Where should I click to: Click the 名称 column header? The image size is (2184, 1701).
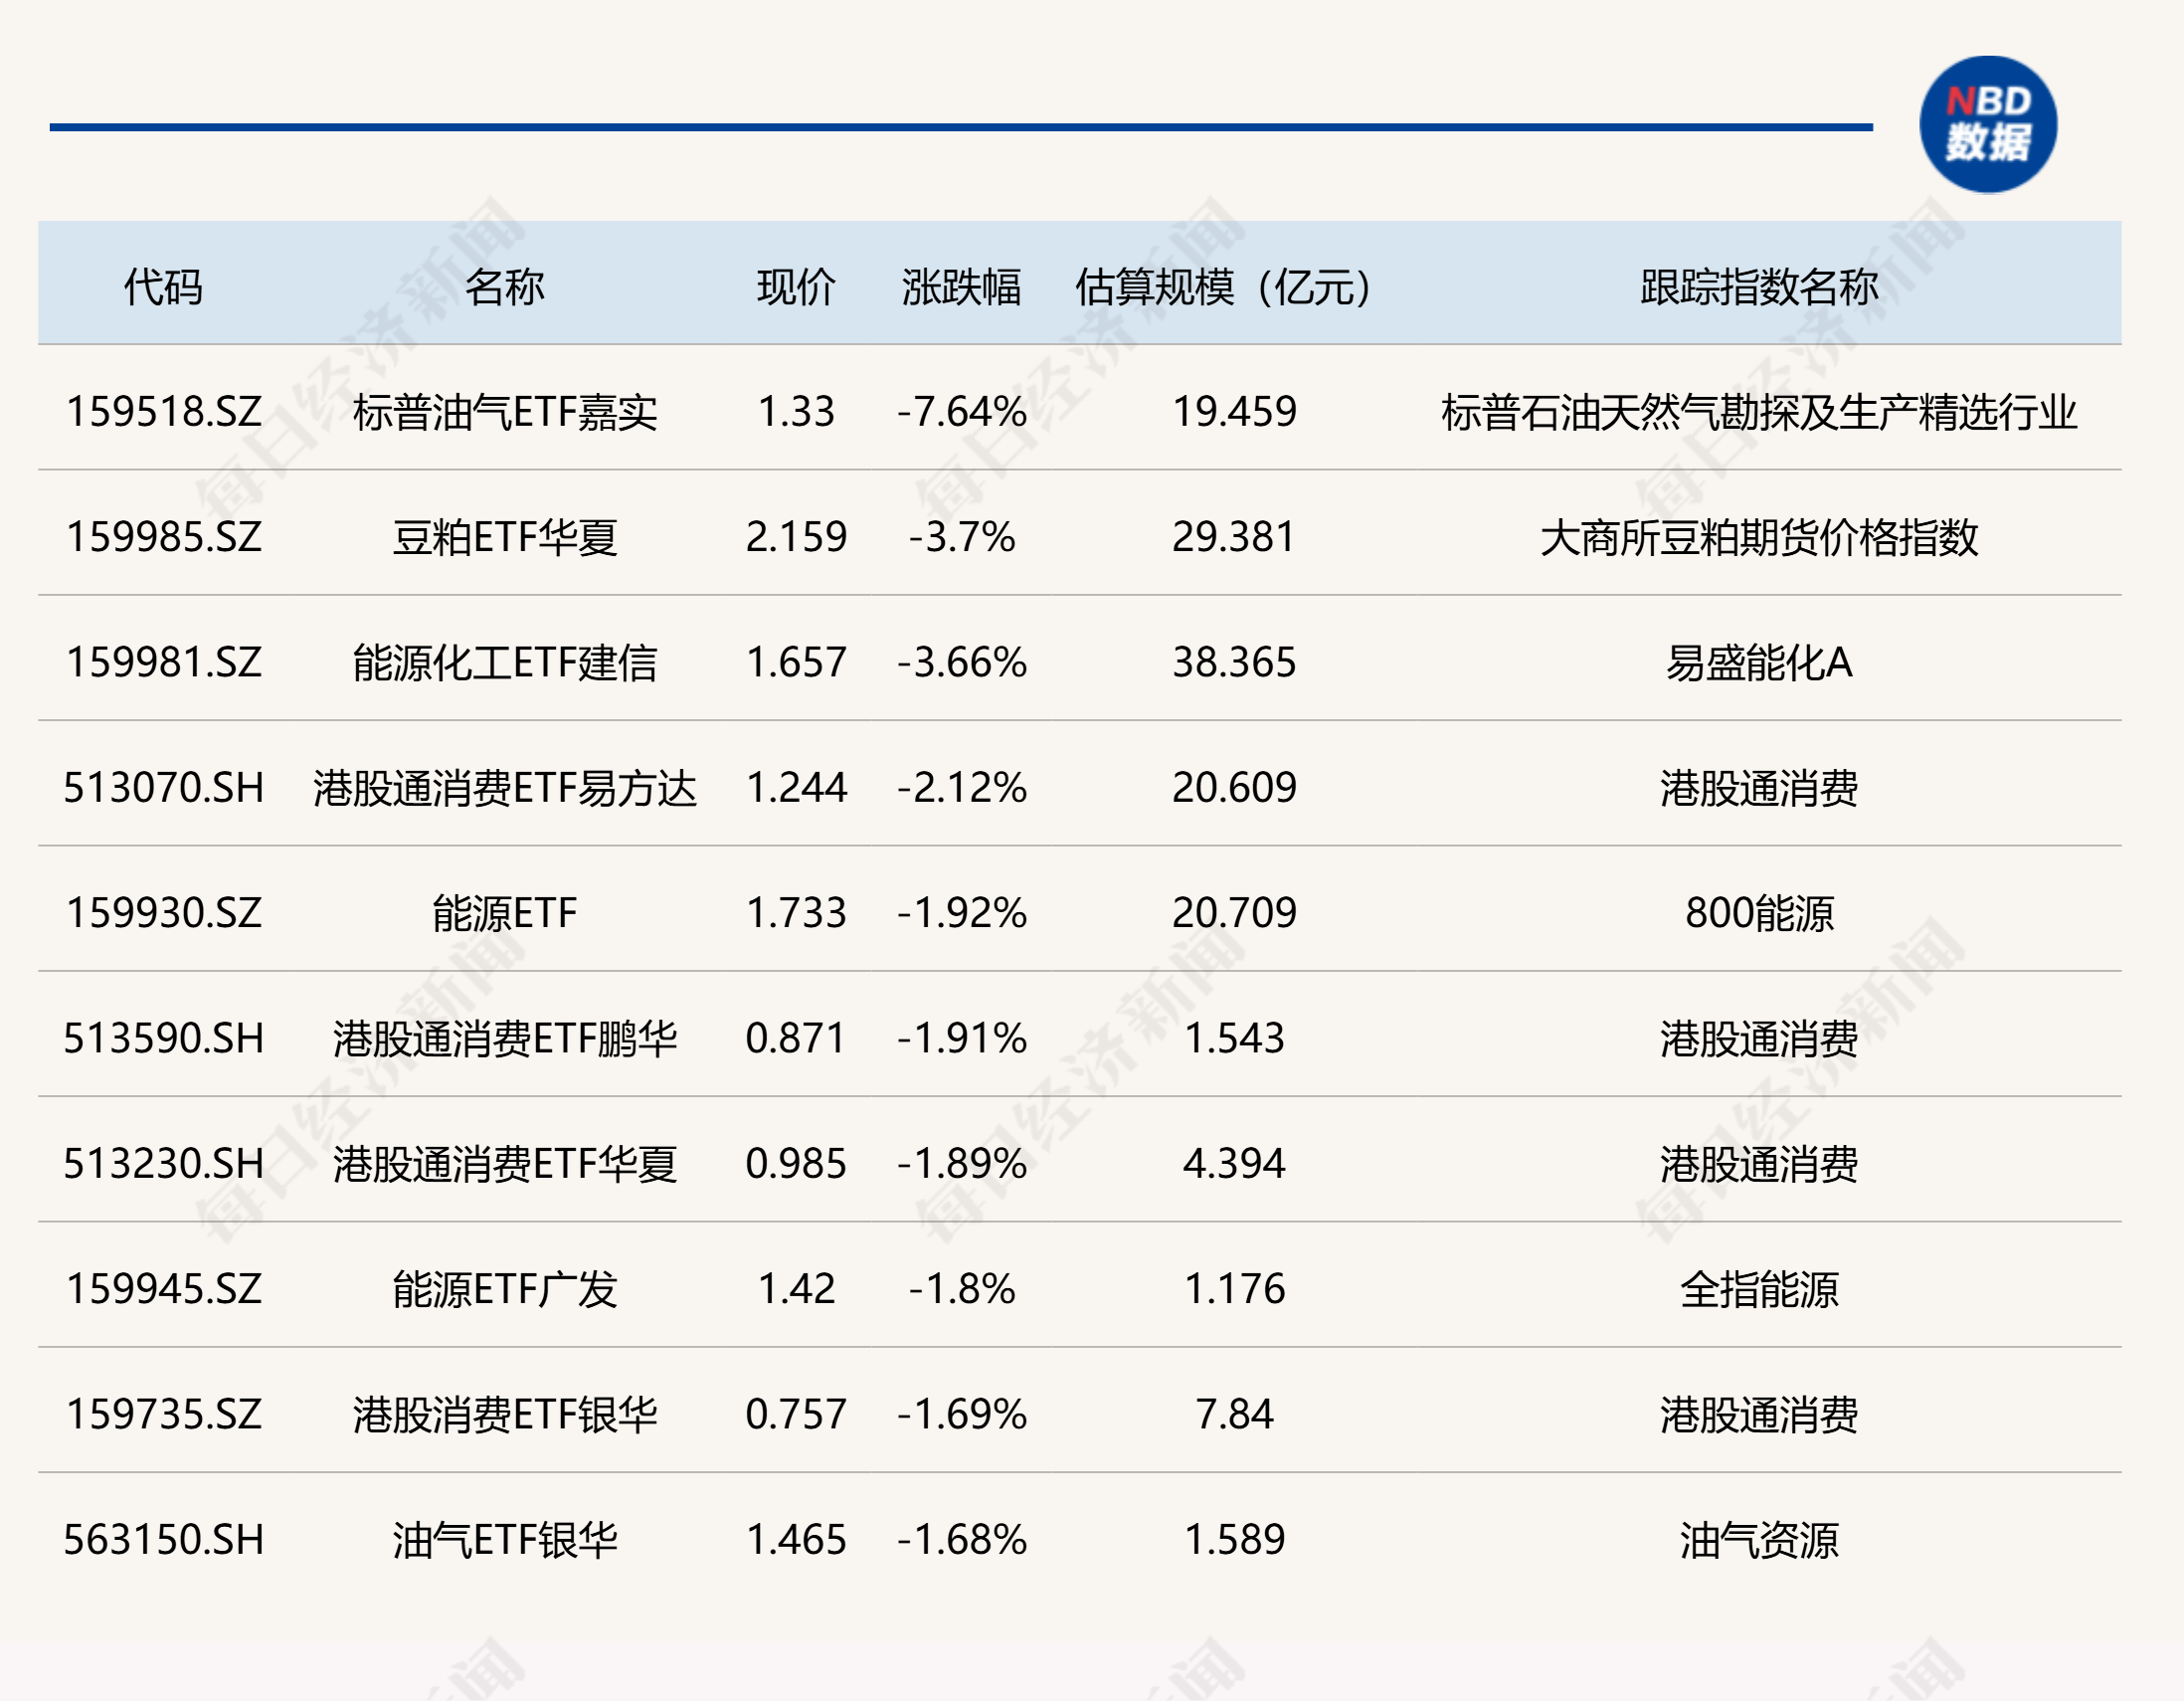504,287
